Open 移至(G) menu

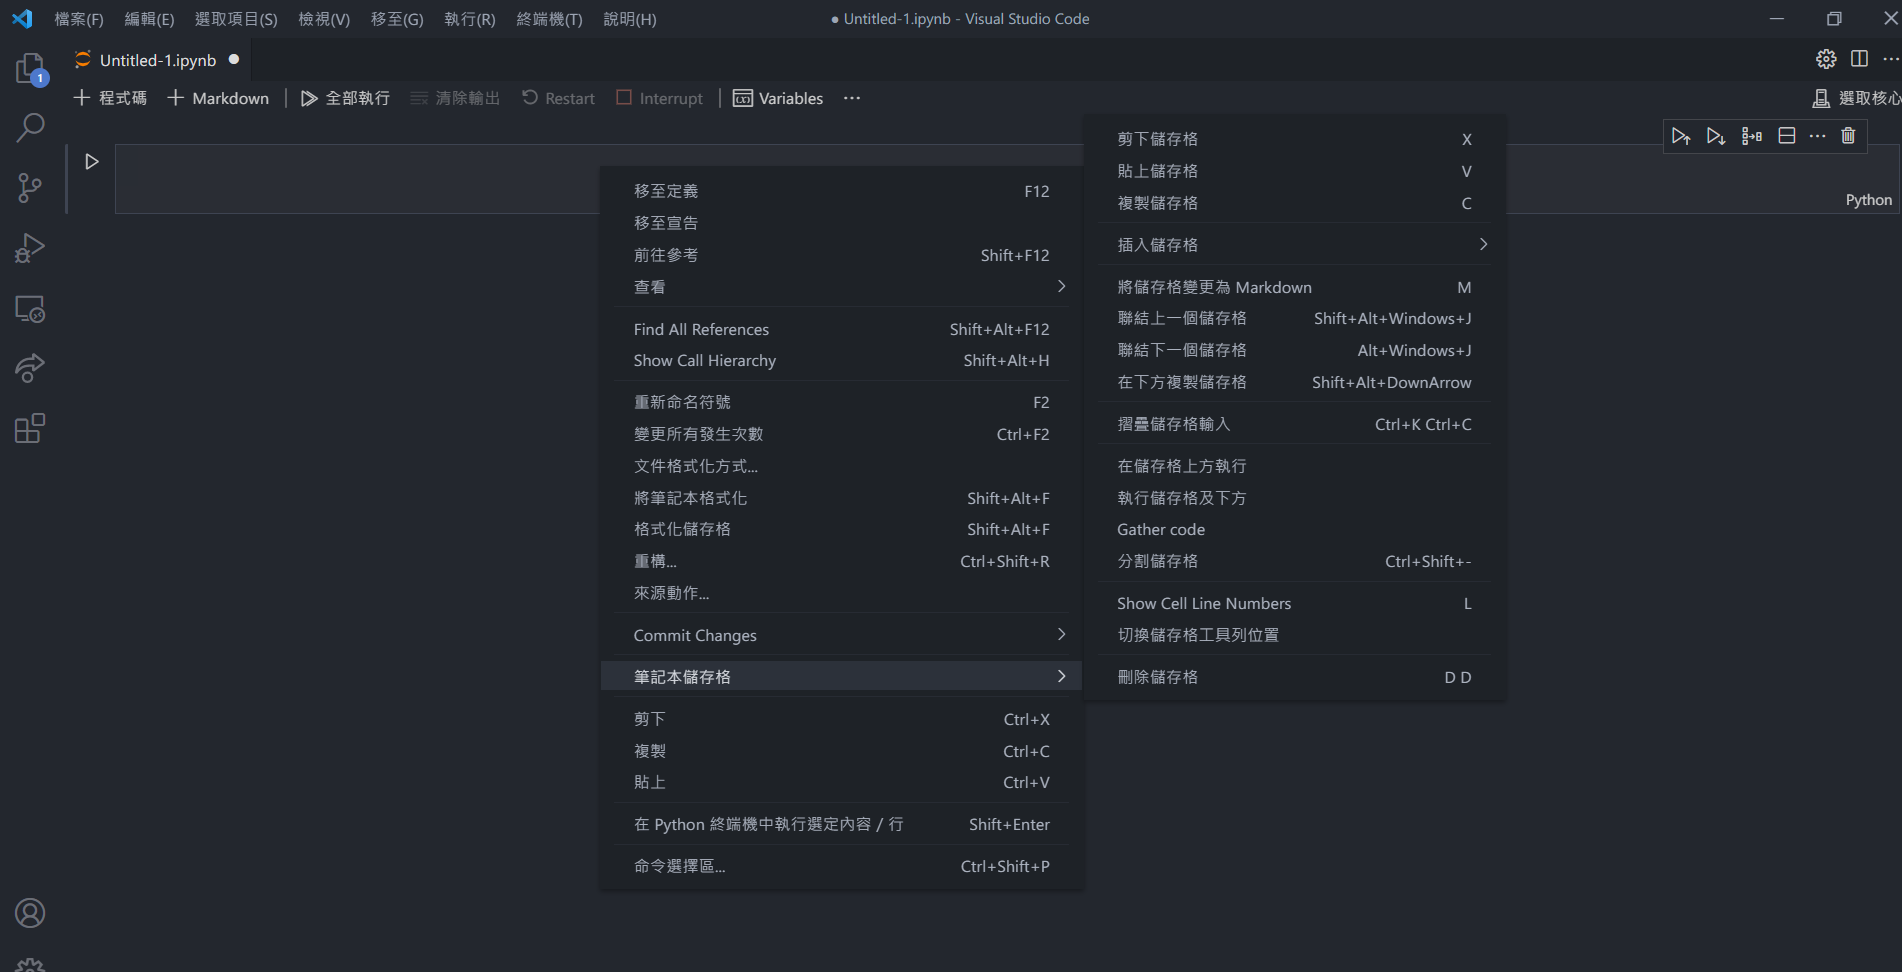pos(397,19)
